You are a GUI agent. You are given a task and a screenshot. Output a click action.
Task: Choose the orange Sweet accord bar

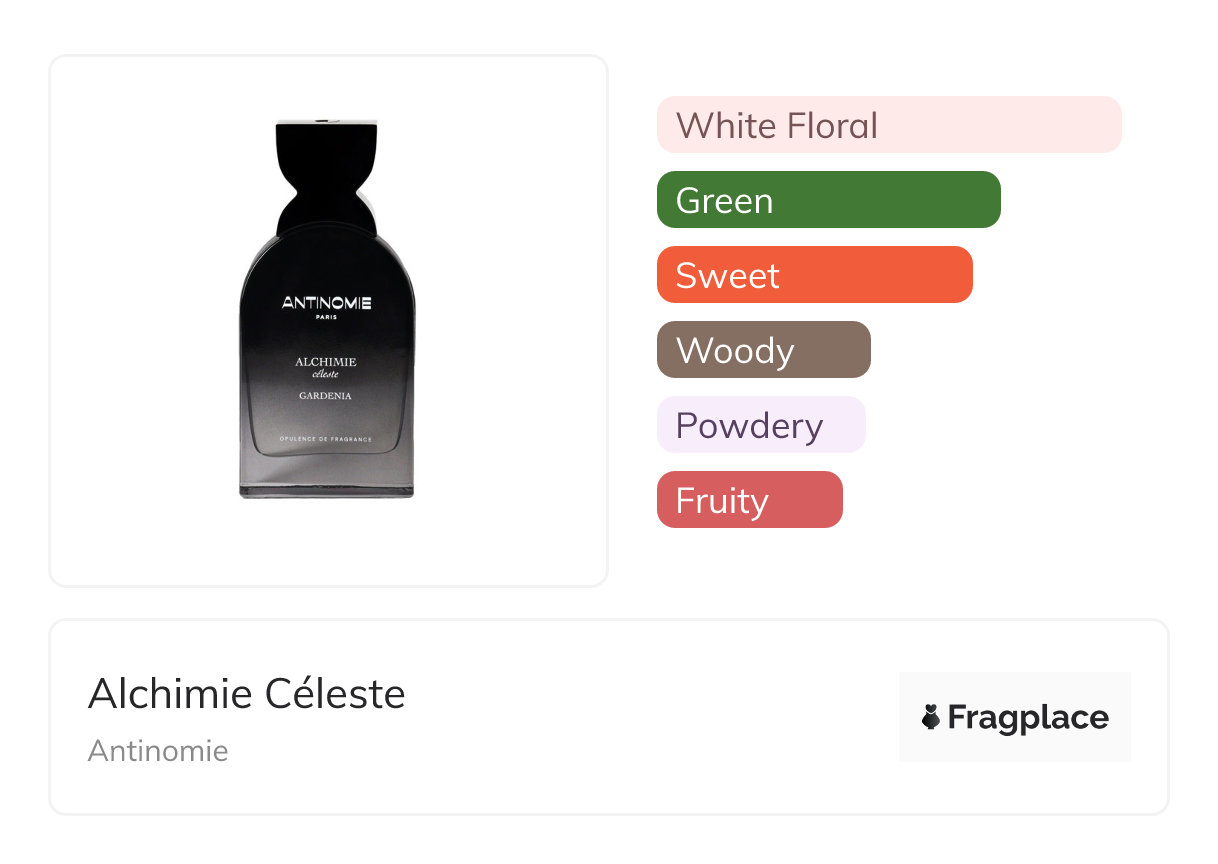814,275
